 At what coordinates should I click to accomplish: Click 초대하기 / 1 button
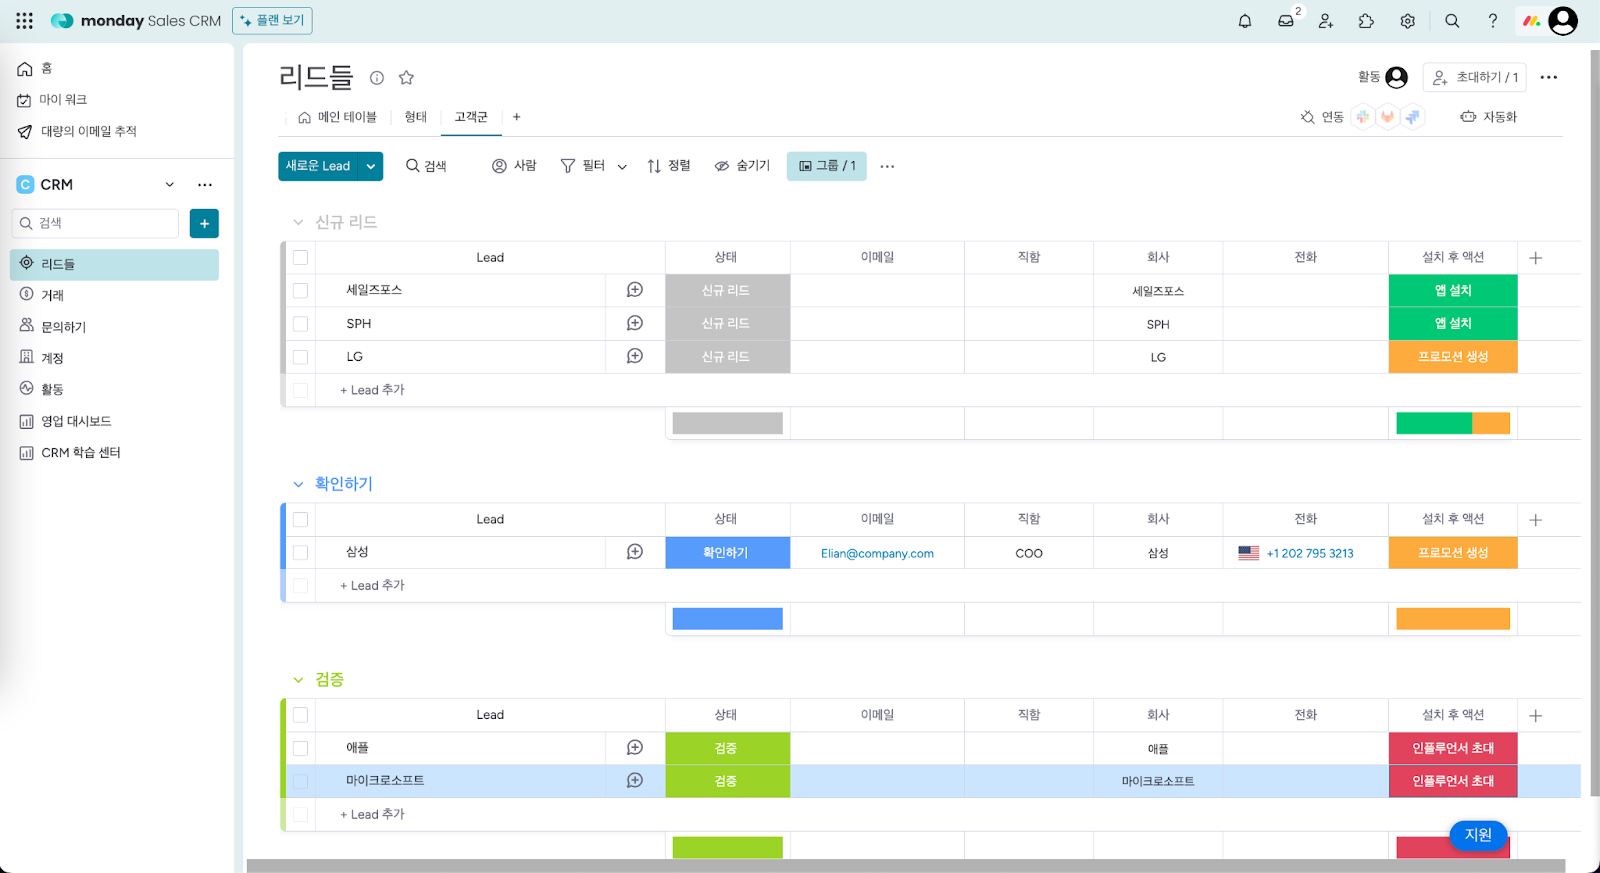coord(1475,77)
